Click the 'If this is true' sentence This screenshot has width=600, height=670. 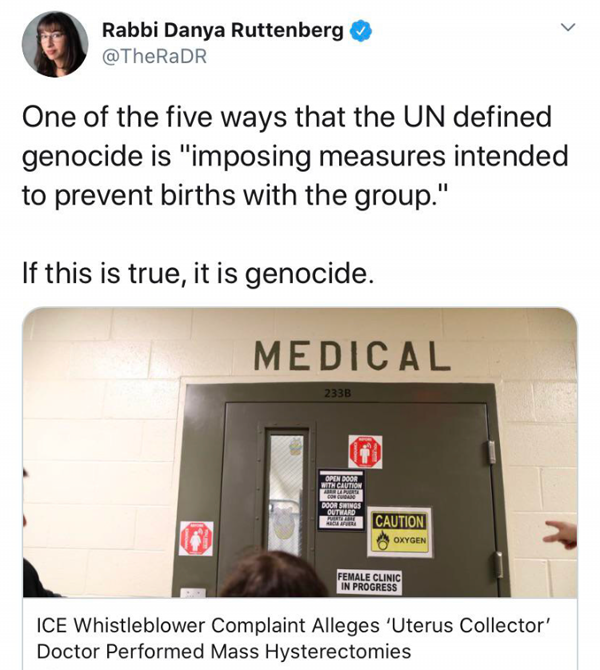(198, 273)
